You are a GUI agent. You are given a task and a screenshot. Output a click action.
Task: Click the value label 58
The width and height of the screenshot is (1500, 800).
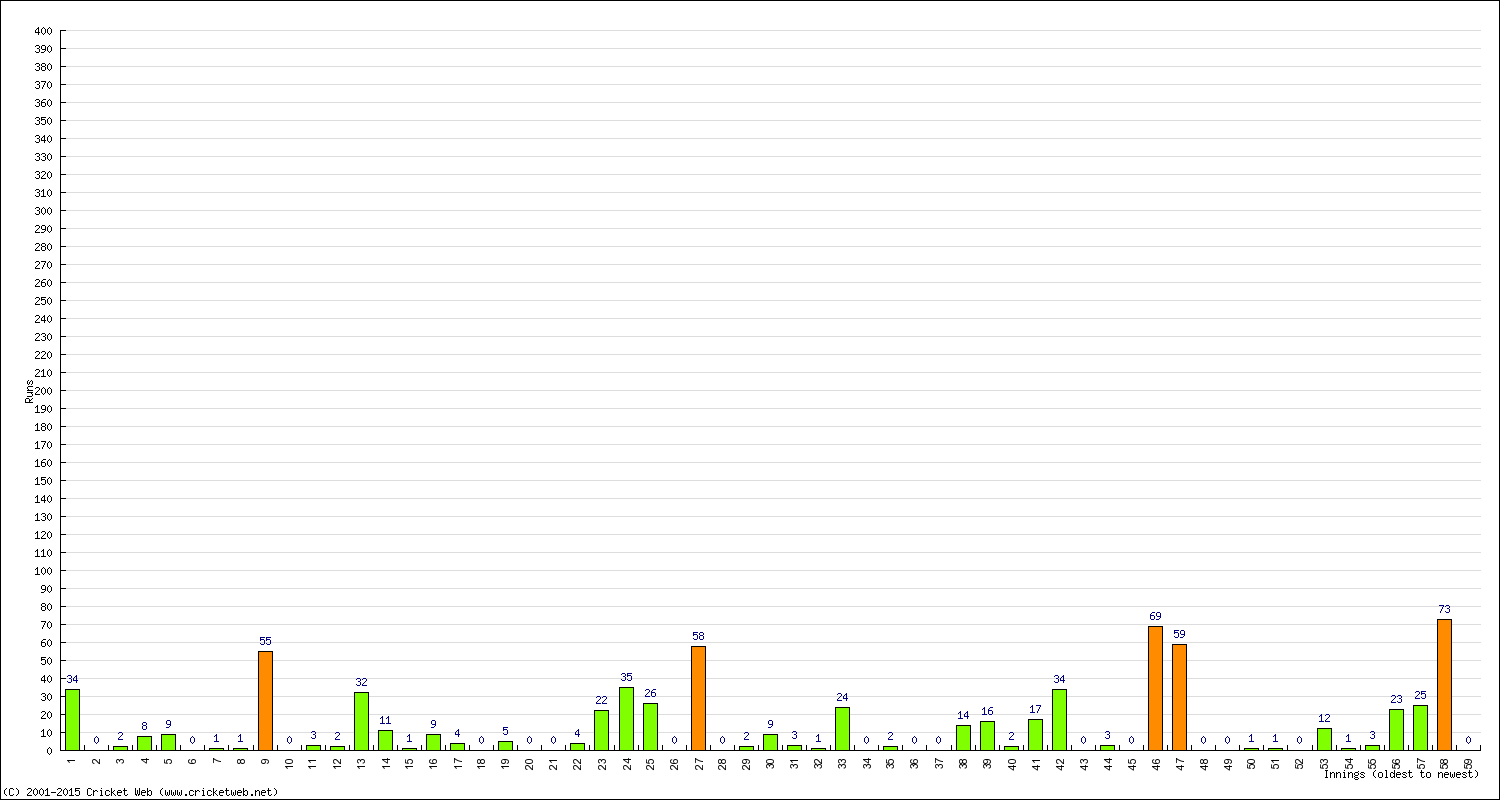pyautogui.click(x=698, y=636)
